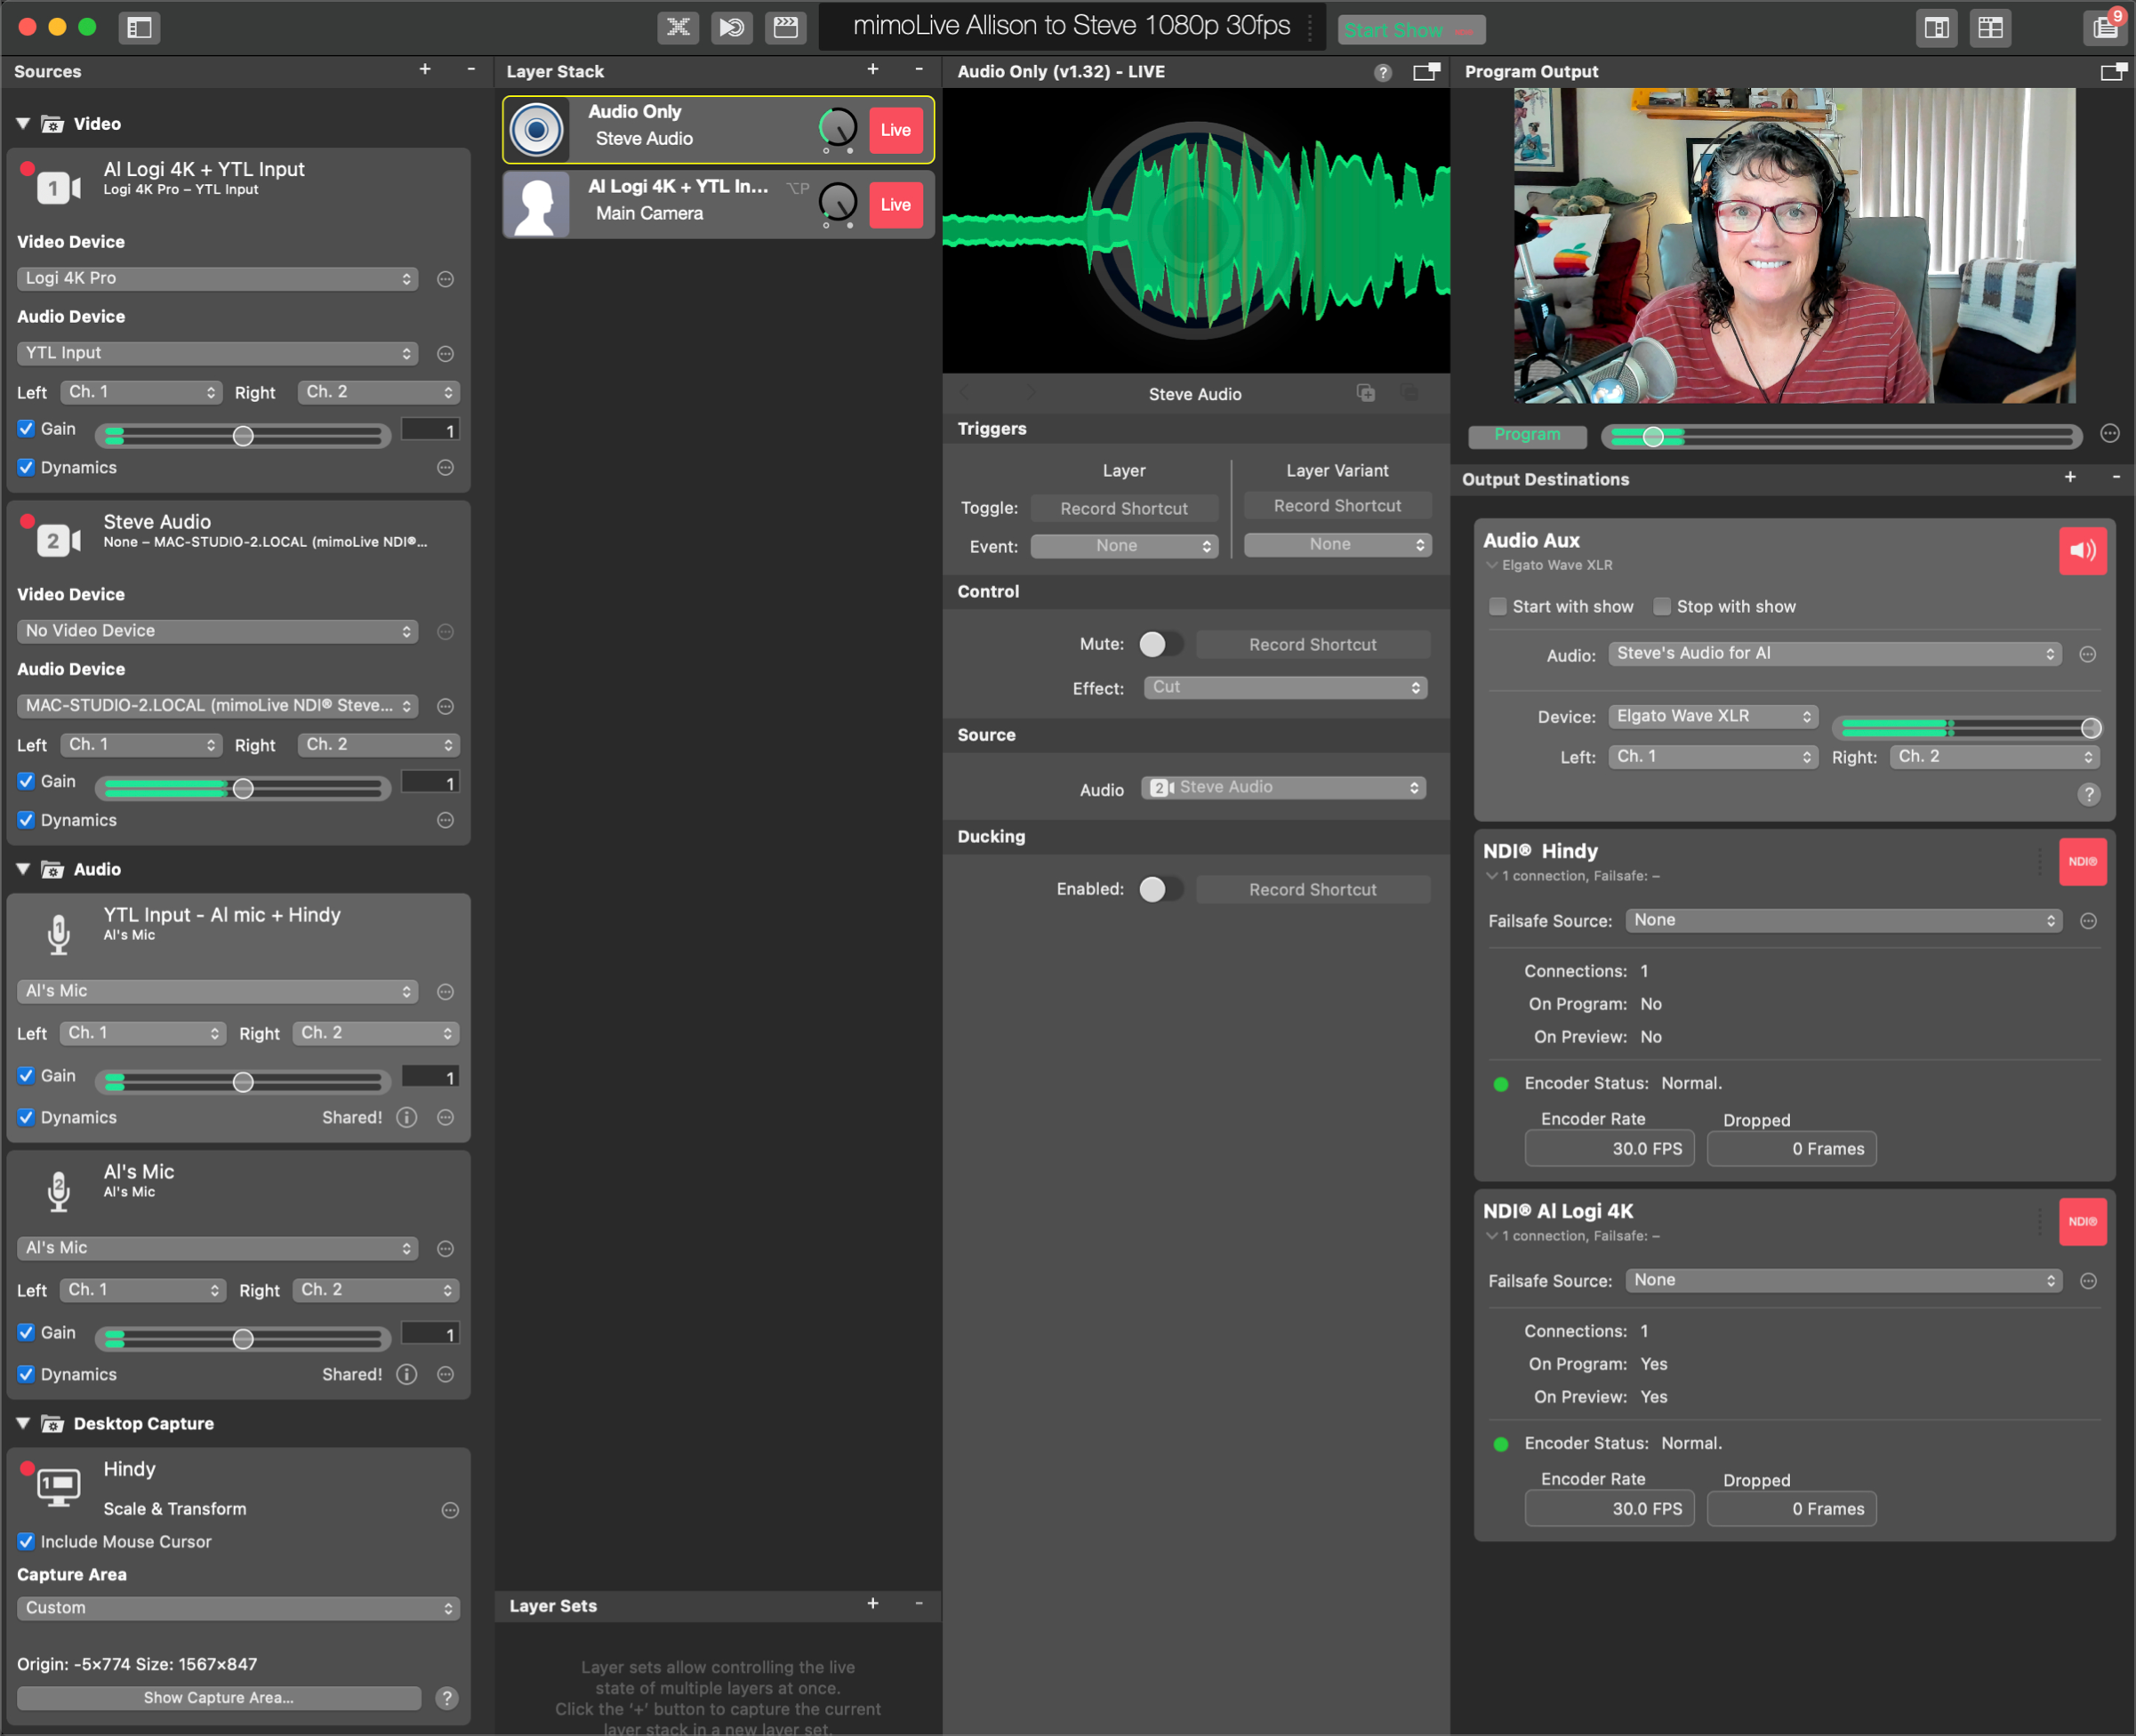Image resolution: width=2136 pixels, height=1736 pixels.
Task: Pop out the Program Output window icon
Action: point(2112,71)
